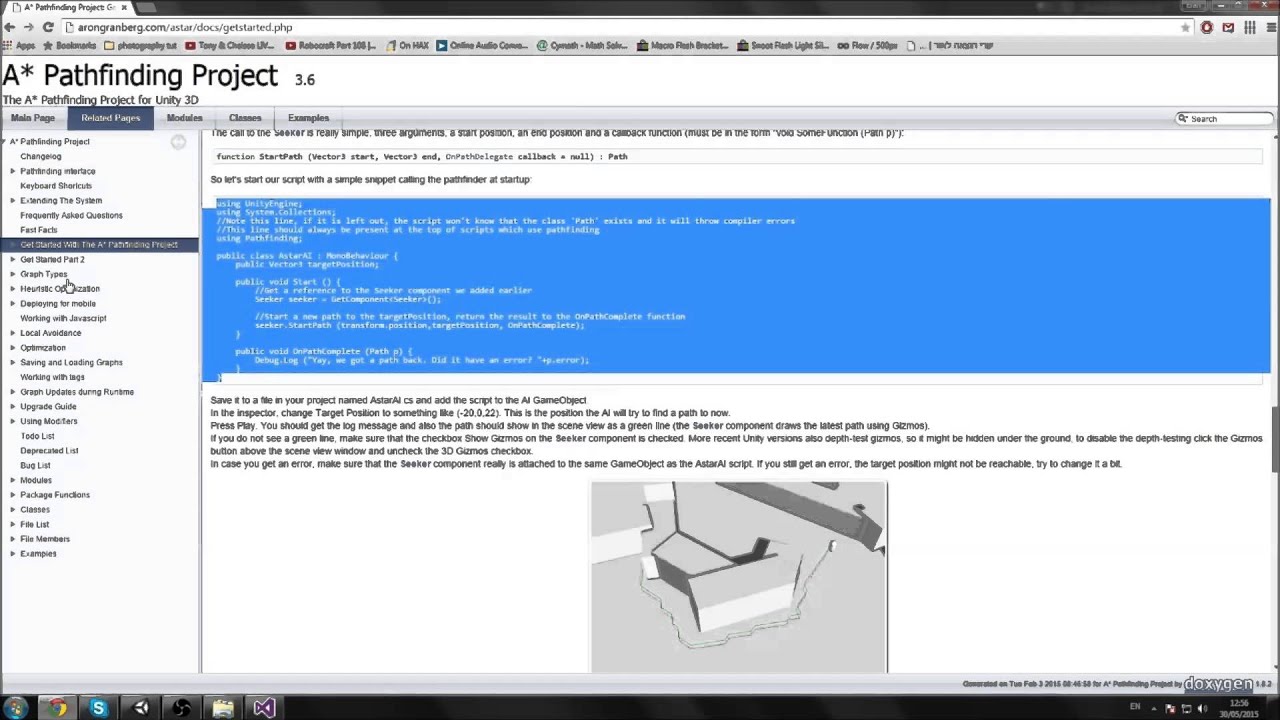Click the sync toggle icon in navigation tree
The width and height of the screenshot is (1280, 720).
(178, 142)
